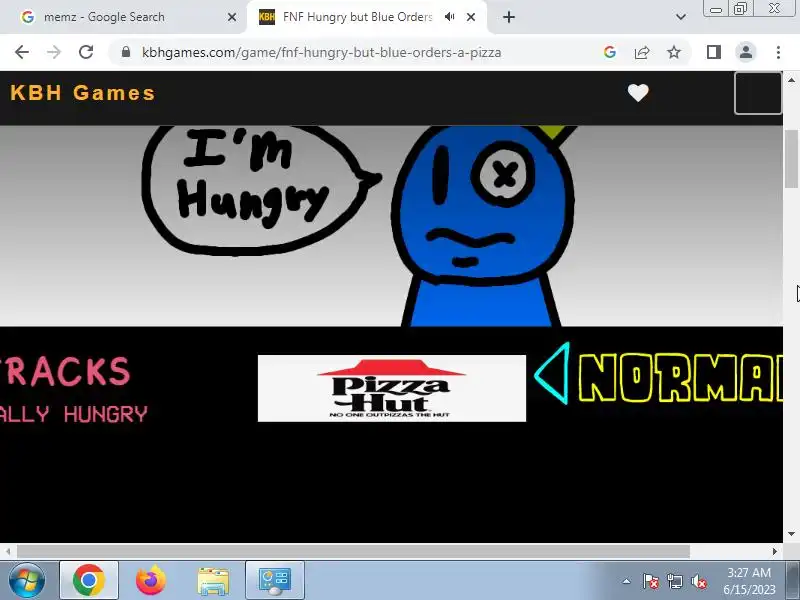Click the horizontal scroll right arrow
Screen dimensions: 800x600
click(x=774, y=552)
